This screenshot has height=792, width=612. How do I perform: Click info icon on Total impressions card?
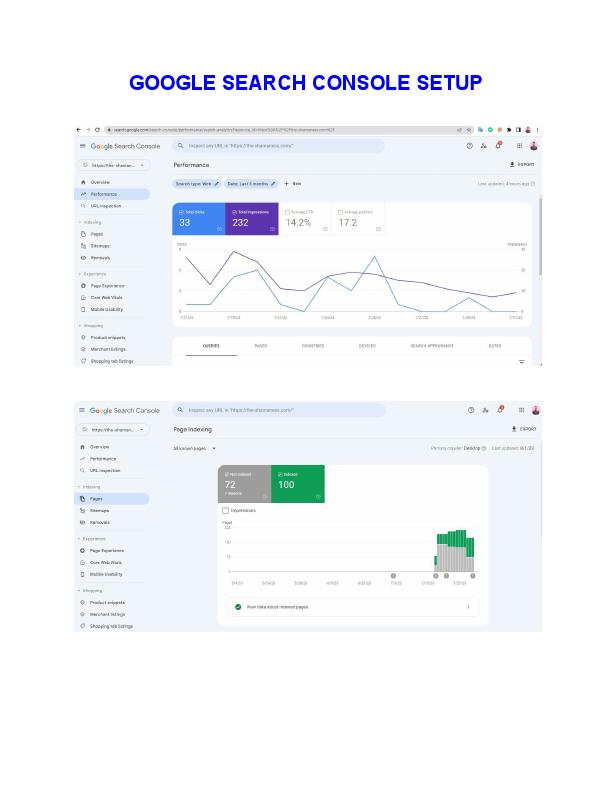272,229
